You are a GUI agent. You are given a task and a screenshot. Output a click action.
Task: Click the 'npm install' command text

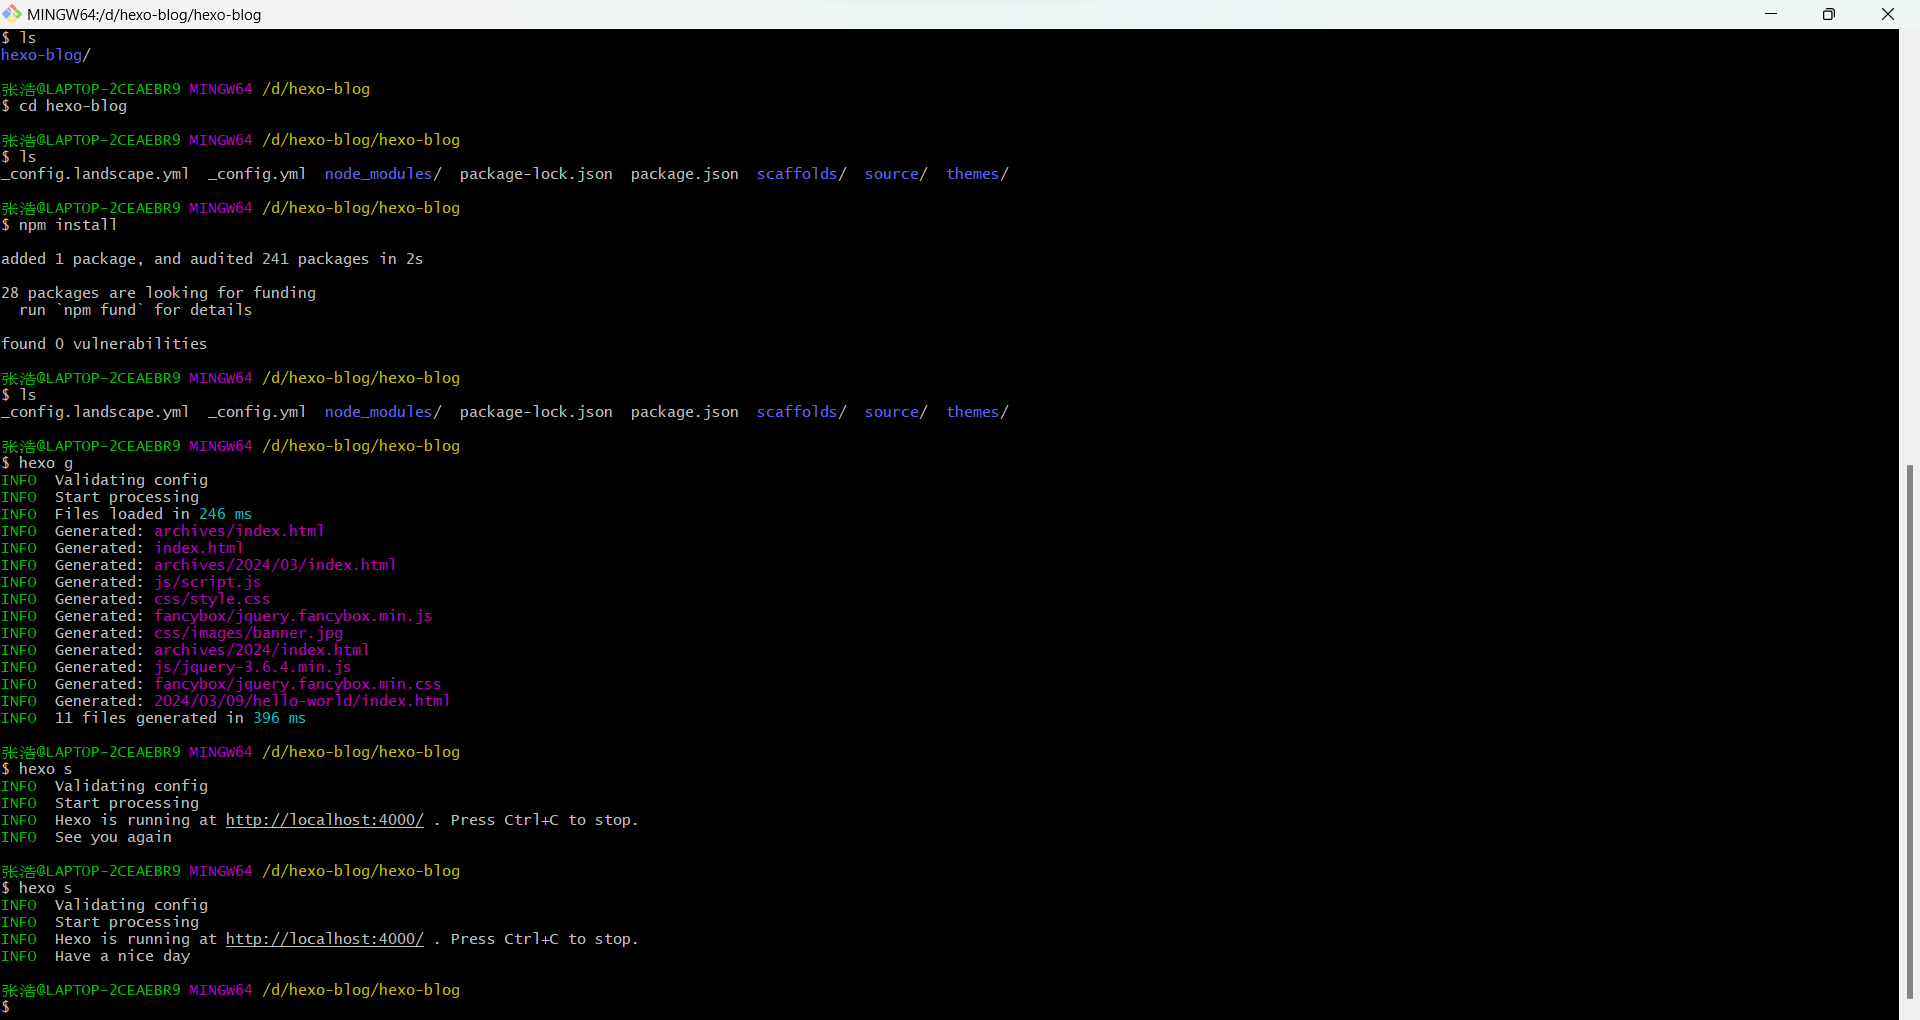pos(68,225)
